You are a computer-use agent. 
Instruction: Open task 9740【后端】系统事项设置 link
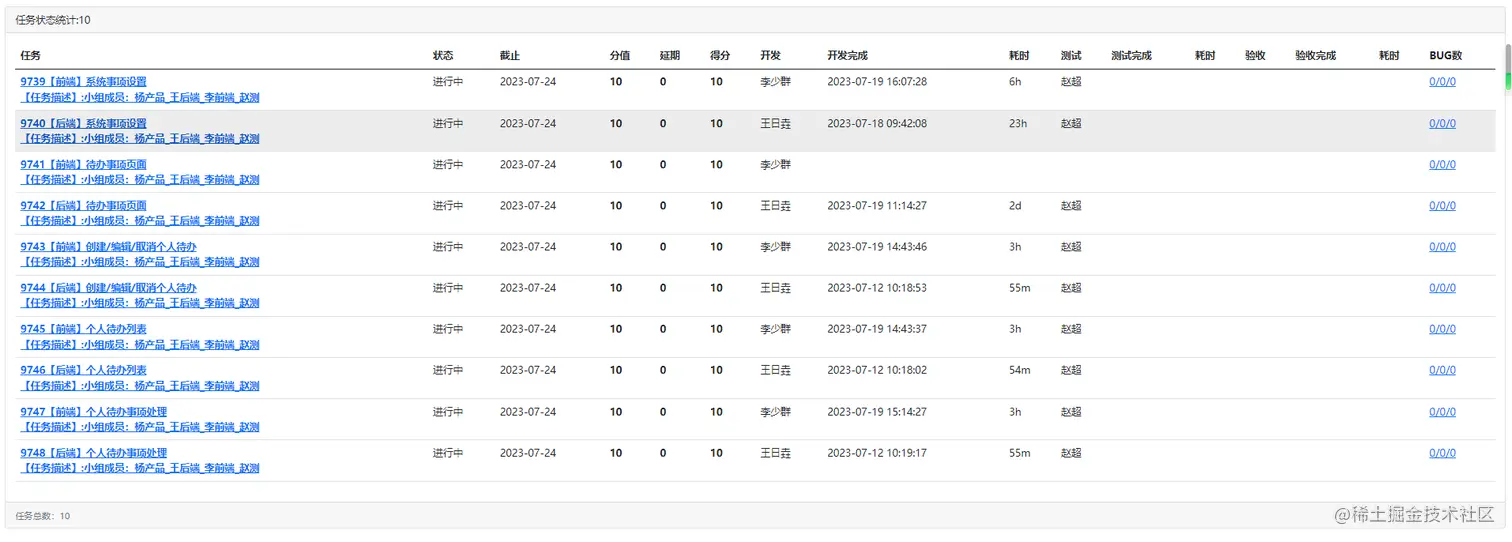point(83,123)
